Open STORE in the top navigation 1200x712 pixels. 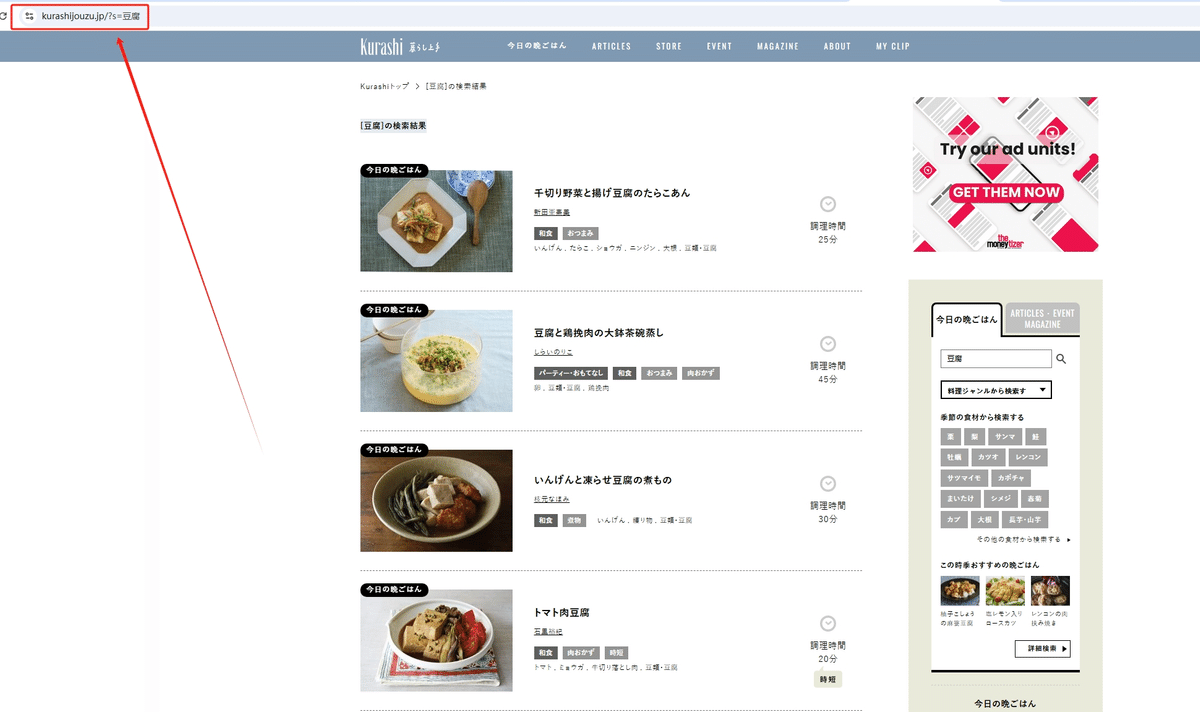tap(669, 46)
